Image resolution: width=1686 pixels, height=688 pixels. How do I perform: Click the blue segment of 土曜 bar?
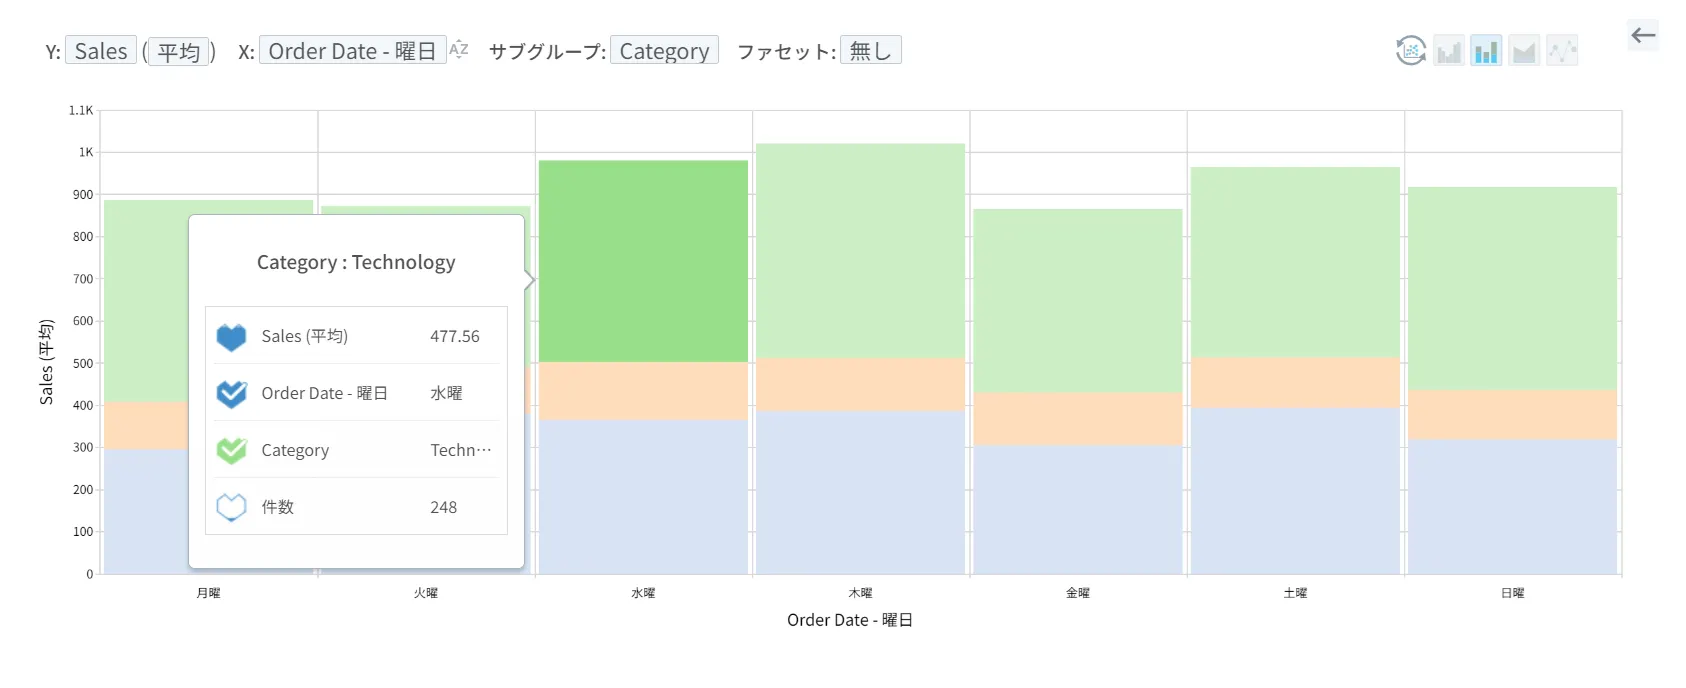[1295, 490]
